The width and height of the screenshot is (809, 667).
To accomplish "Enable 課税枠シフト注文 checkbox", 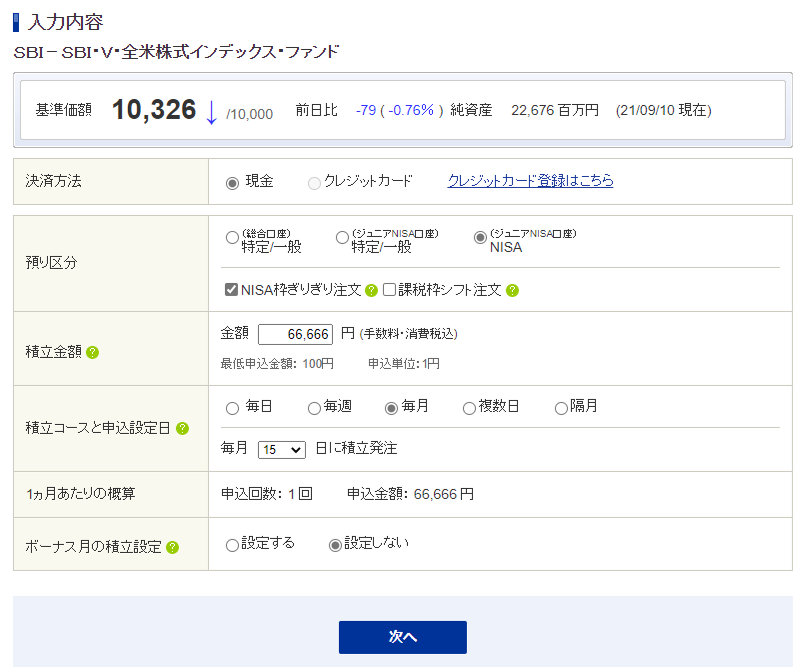I will click(x=389, y=289).
